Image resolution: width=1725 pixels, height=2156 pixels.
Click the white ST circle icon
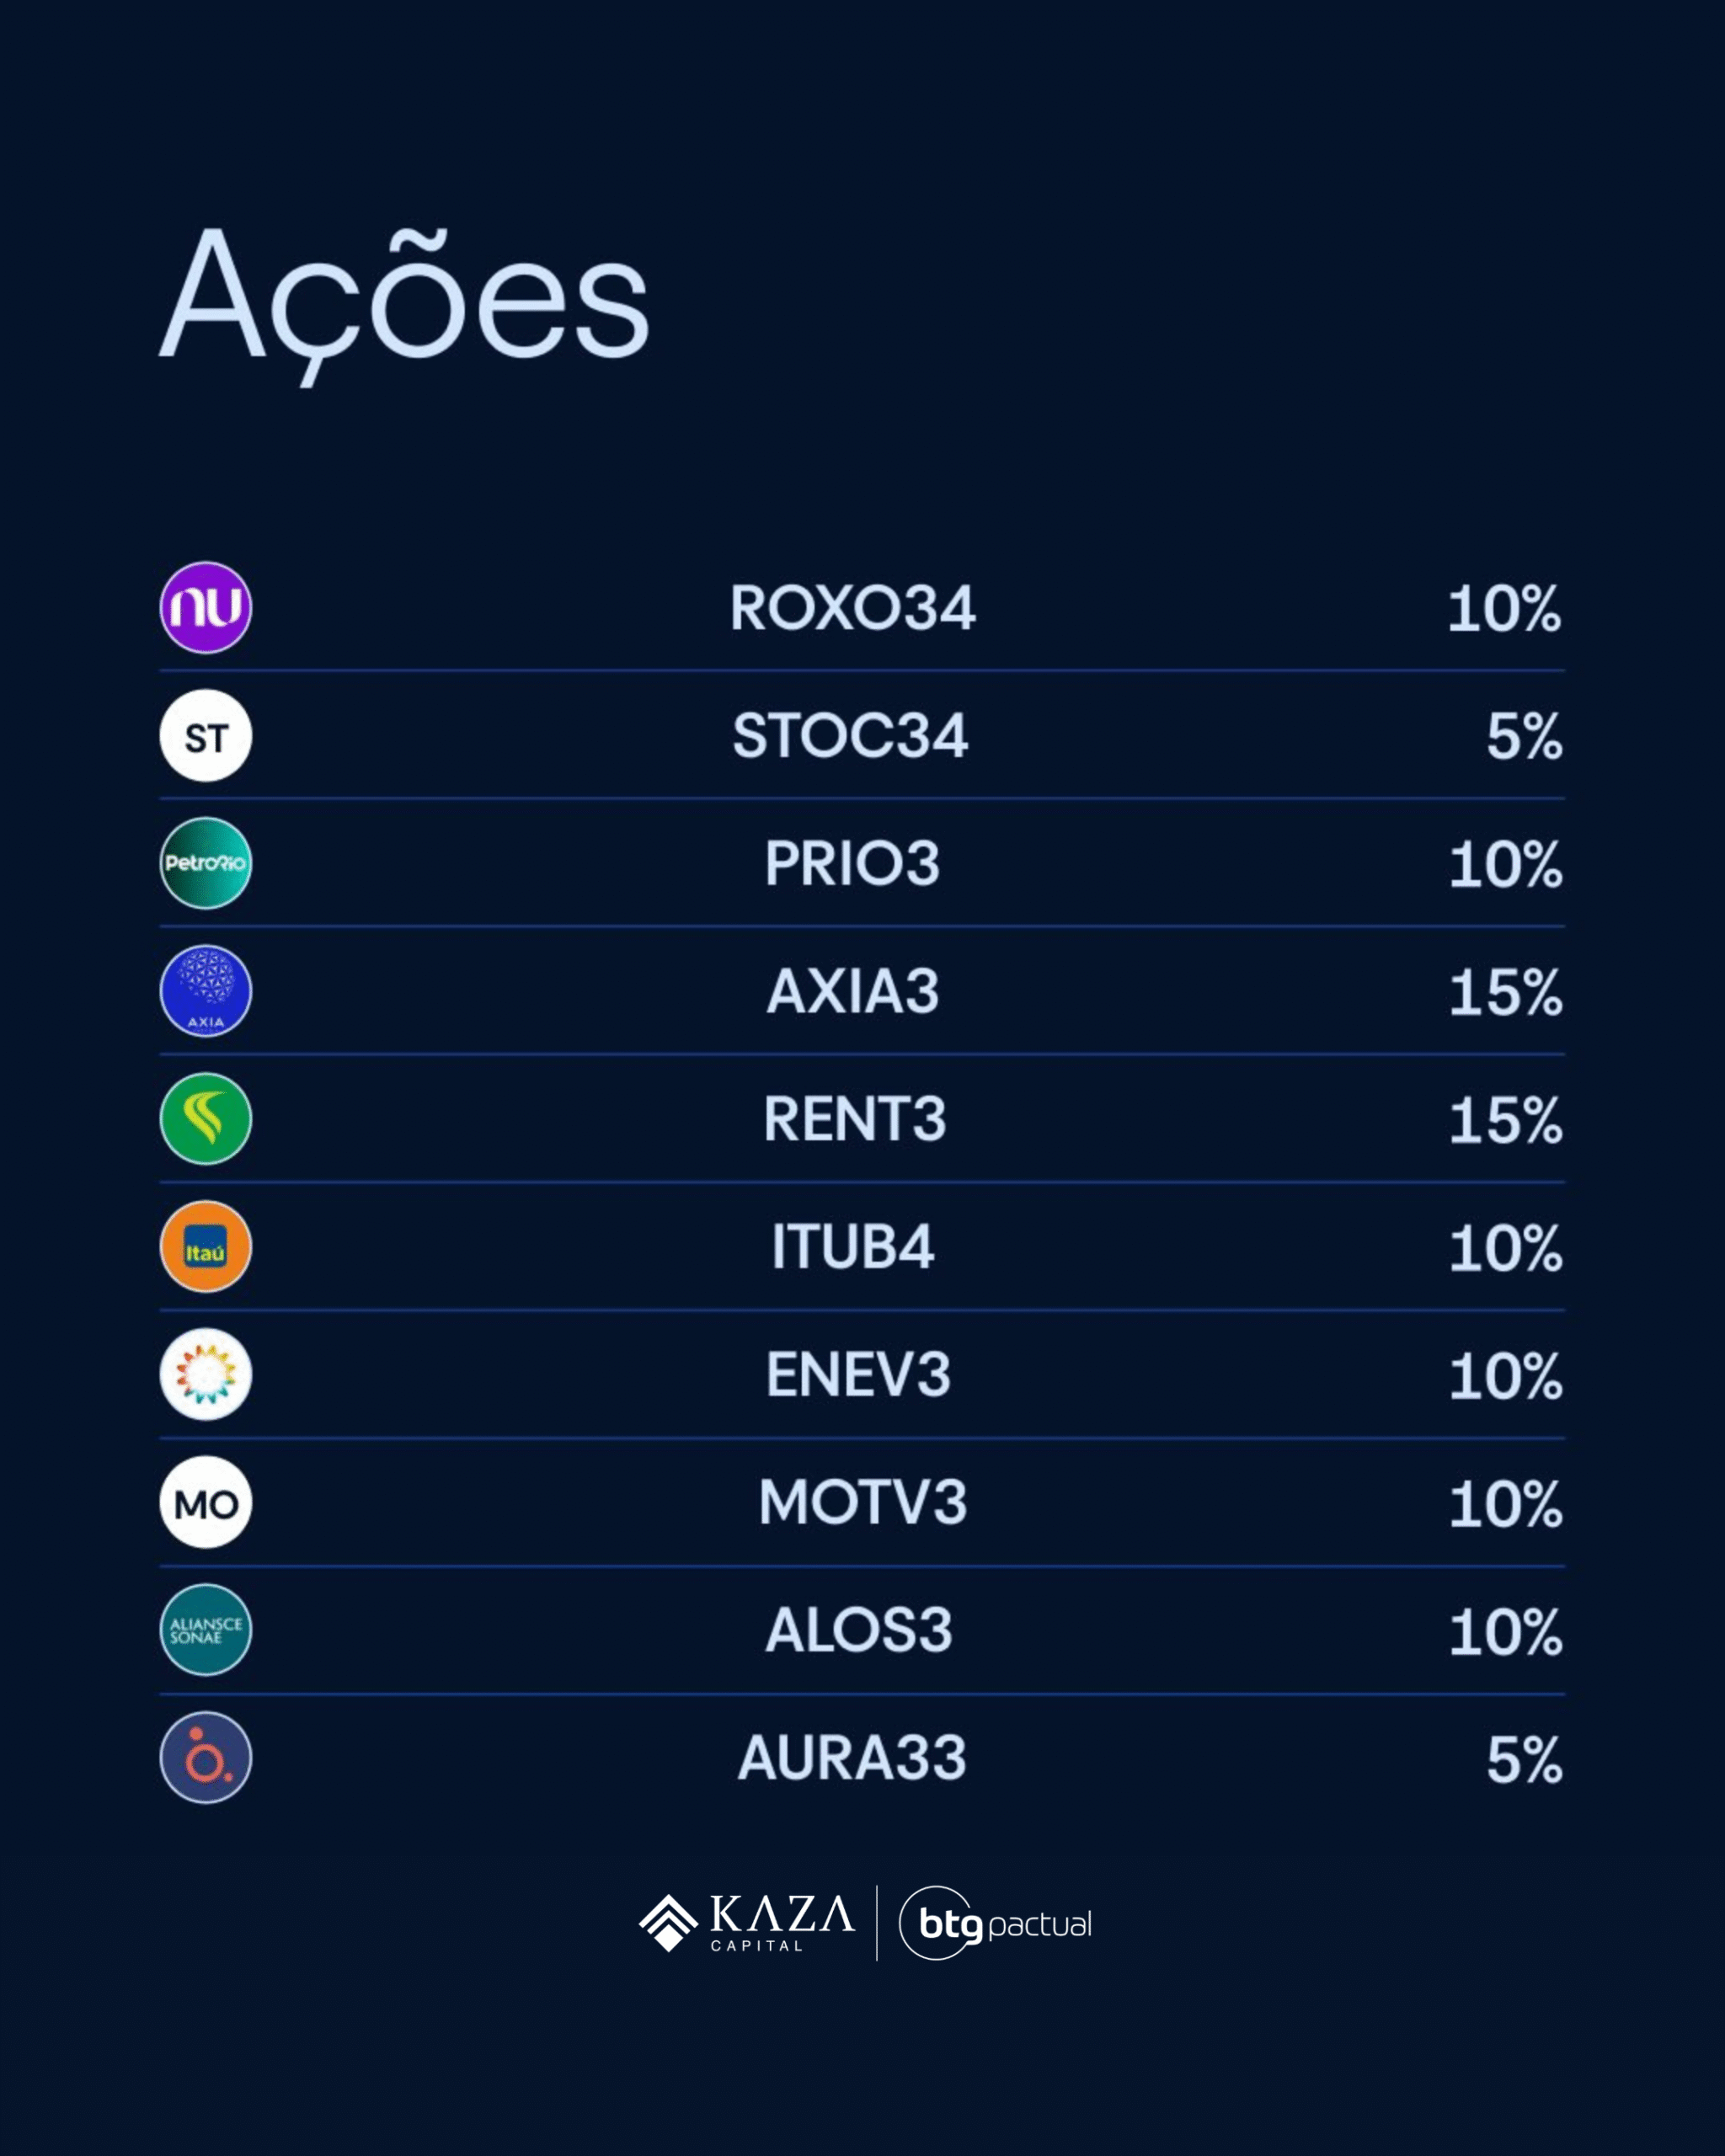[206, 735]
